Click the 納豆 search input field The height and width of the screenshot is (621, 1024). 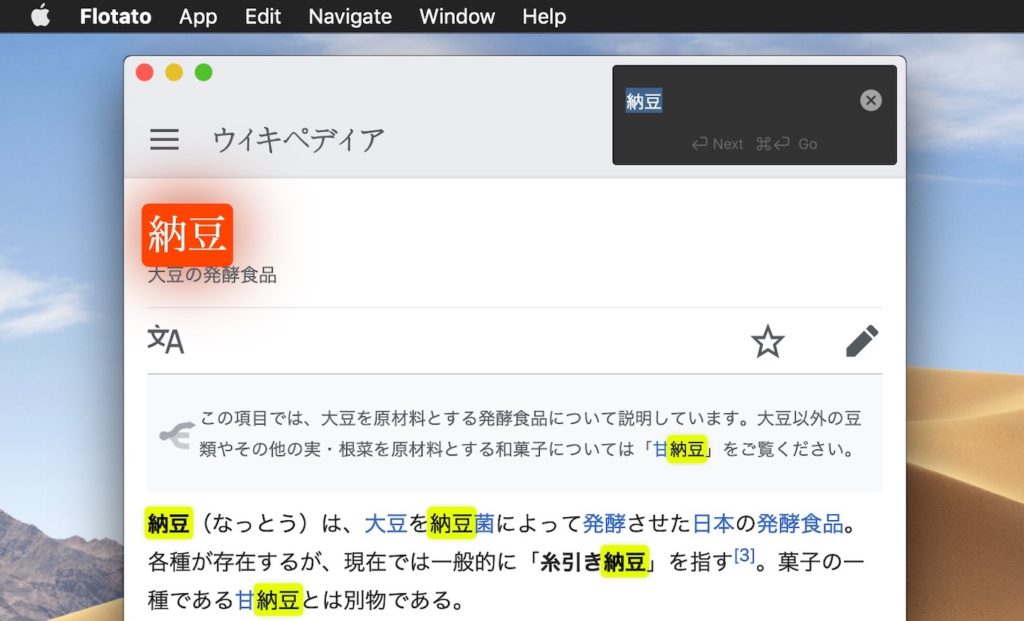coord(700,100)
